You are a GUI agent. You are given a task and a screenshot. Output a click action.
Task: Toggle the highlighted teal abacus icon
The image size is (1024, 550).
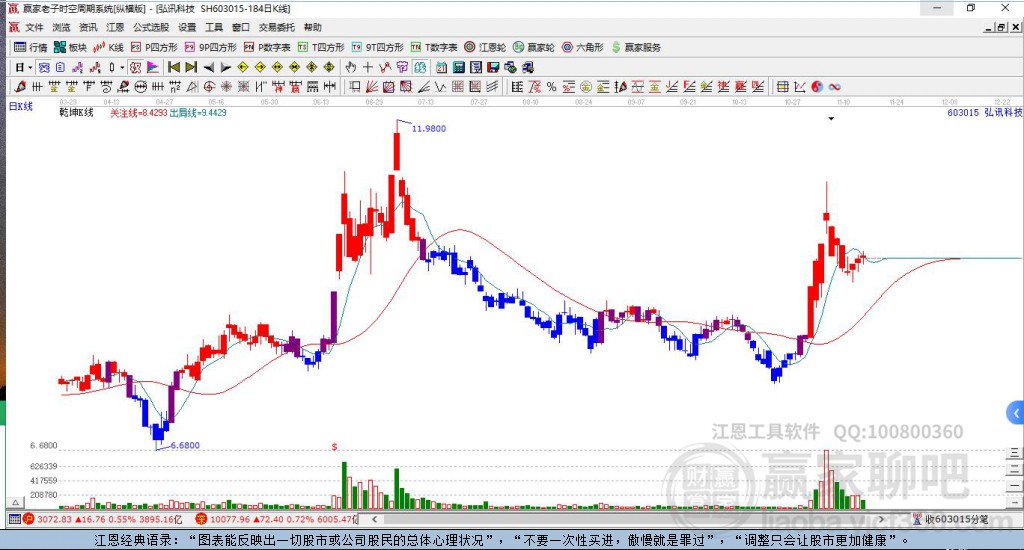point(420,67)
